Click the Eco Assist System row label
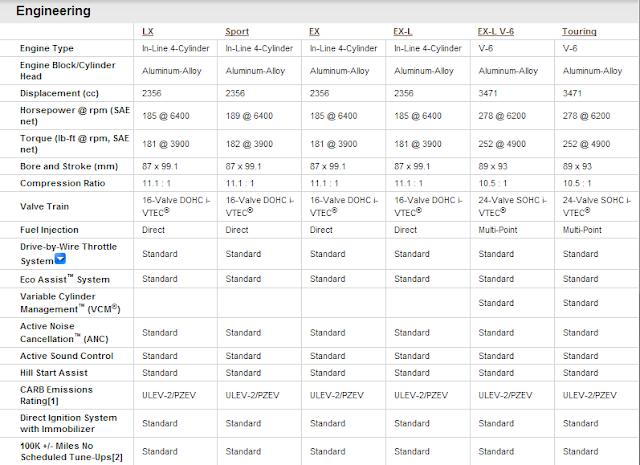Image resolution: width=640 pixels, height=465 pixels. point(65,279)
